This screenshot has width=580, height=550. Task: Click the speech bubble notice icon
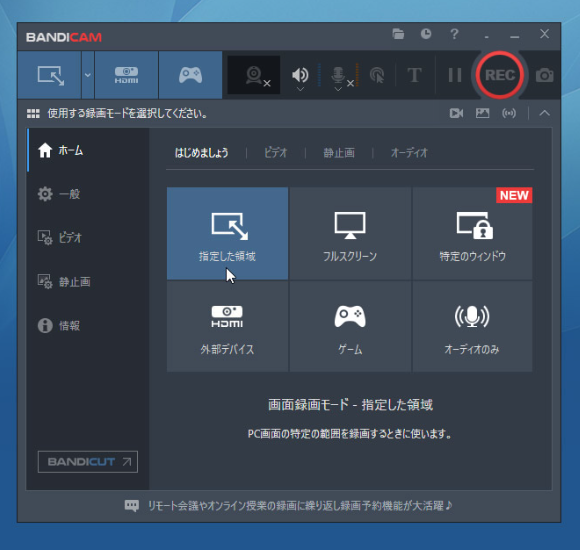tap(132, 505)
